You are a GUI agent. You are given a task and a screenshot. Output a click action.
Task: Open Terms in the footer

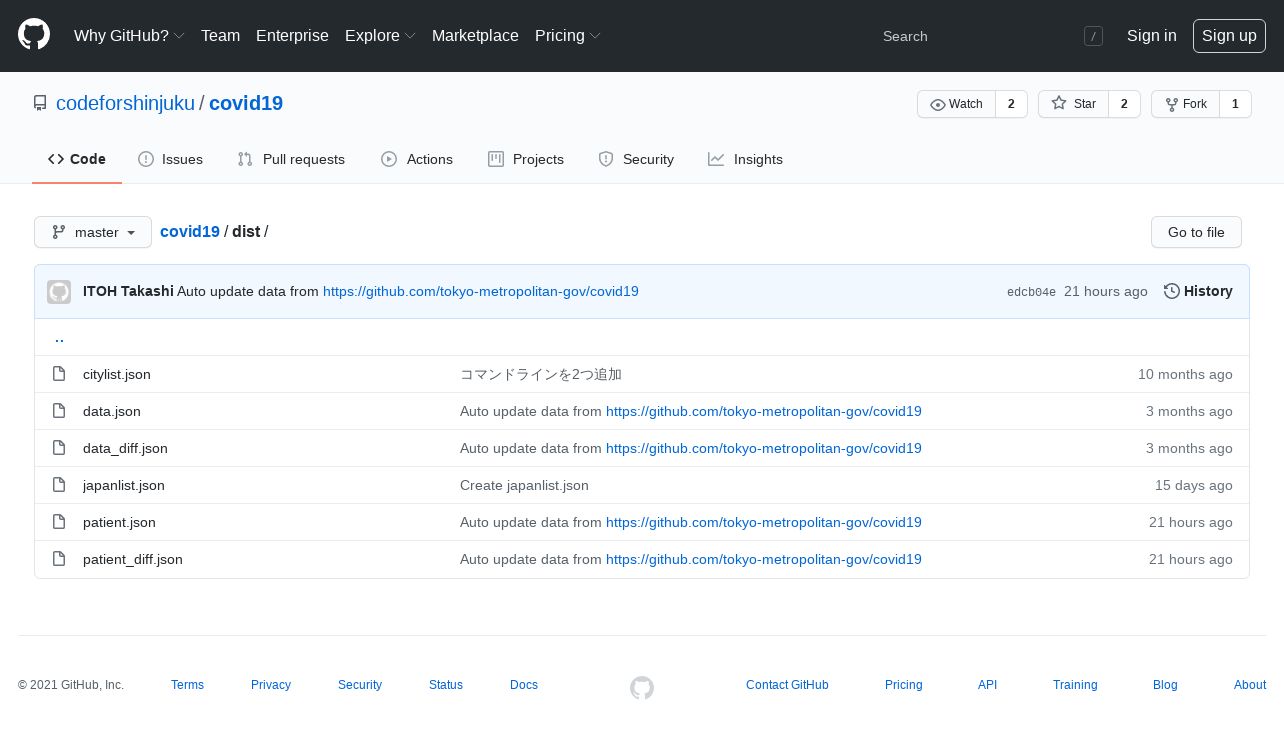pos(187,685)
